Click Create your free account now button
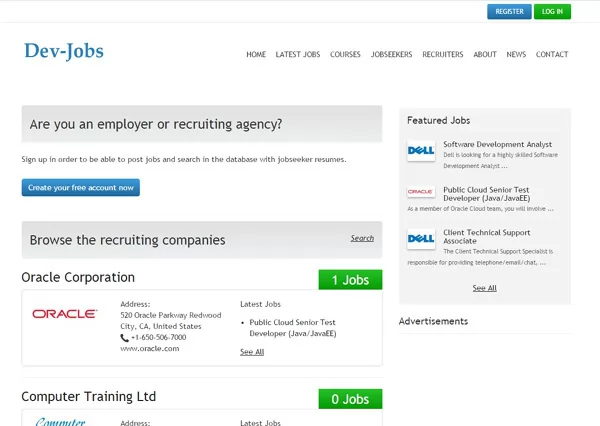600x426 pixels. (x=81, y=188)
